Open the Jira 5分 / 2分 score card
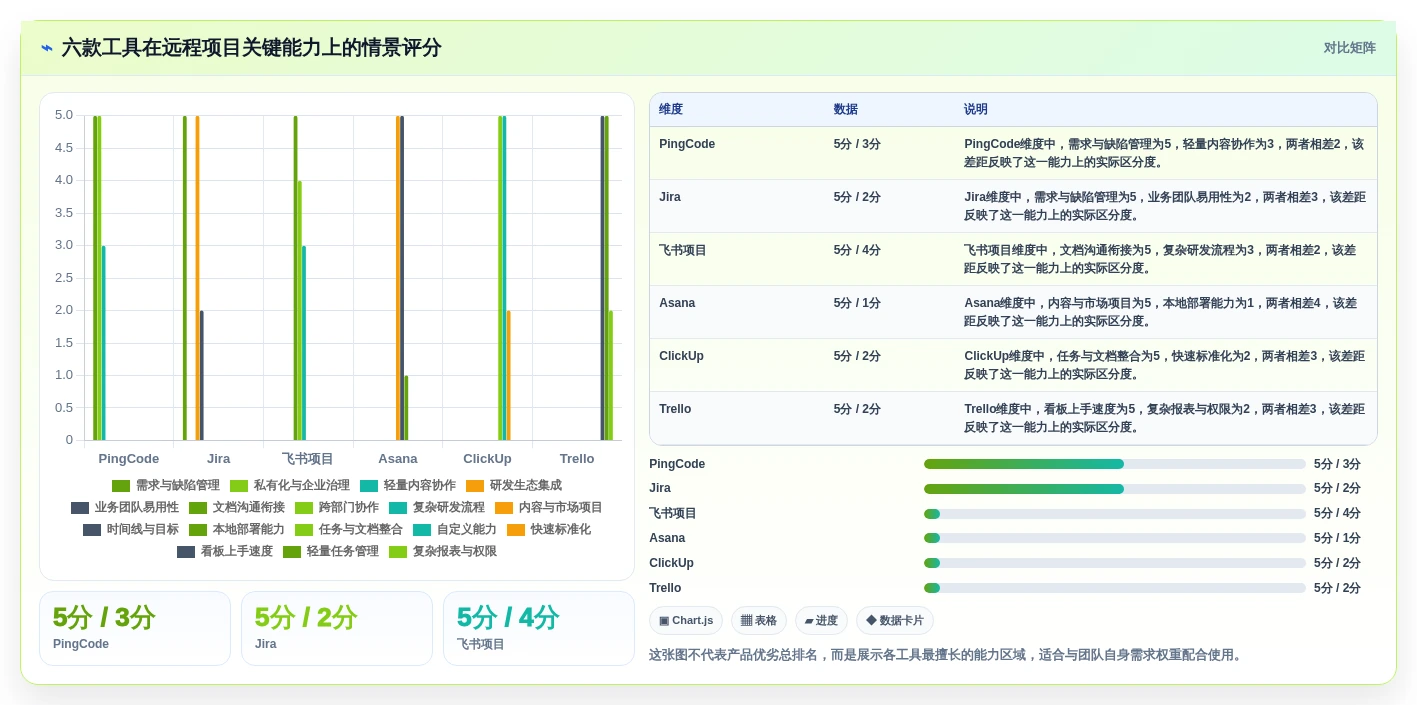Image resolution: width=1417 pixels, height=705 pixels. [337, 628]
